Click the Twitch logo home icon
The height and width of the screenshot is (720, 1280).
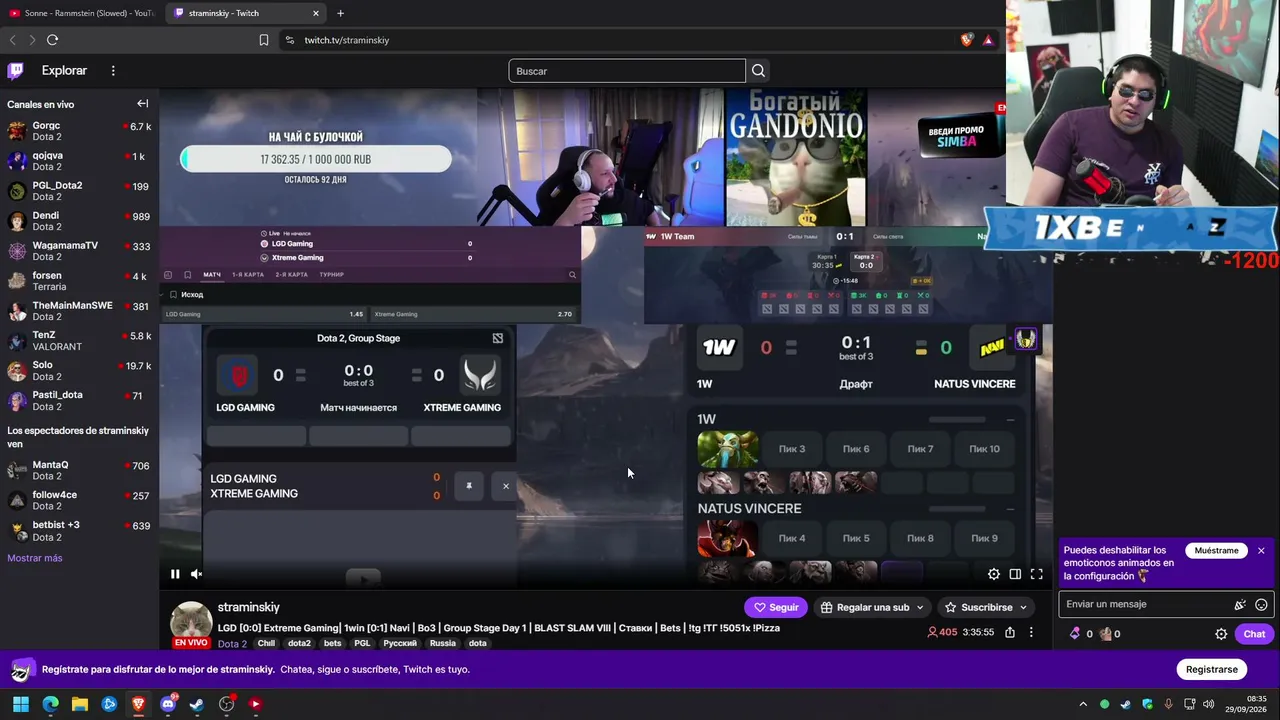[x=16, y=71]
